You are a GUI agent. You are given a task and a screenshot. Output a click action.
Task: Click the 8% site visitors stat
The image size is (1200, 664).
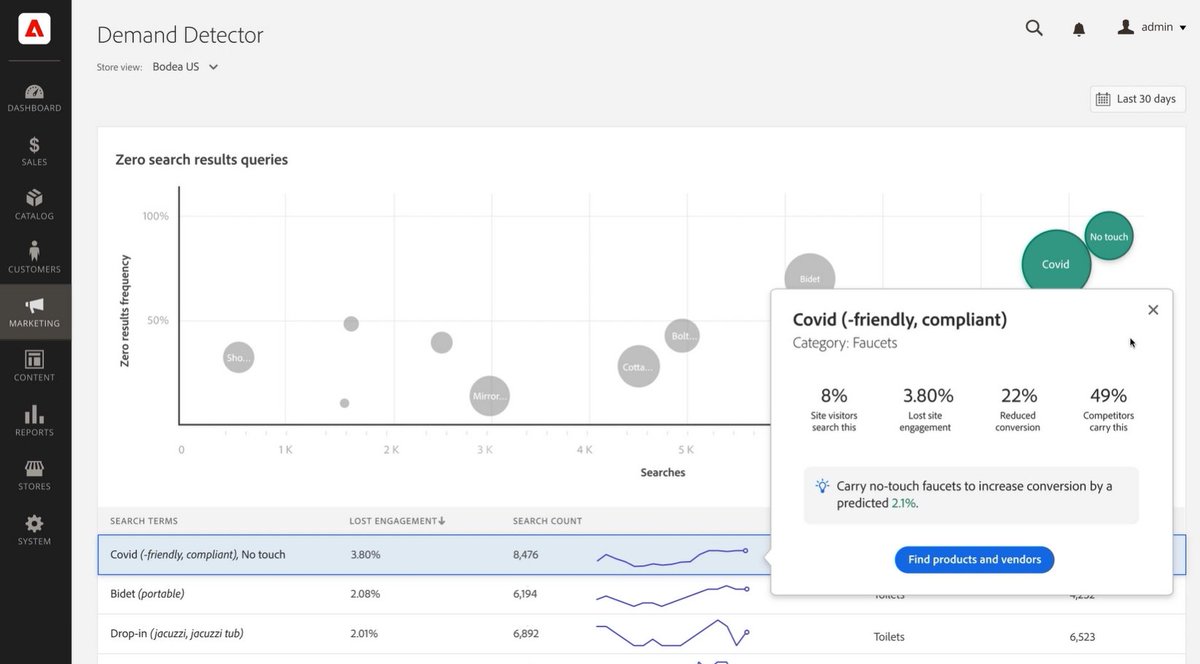click(x=834, y=408)
